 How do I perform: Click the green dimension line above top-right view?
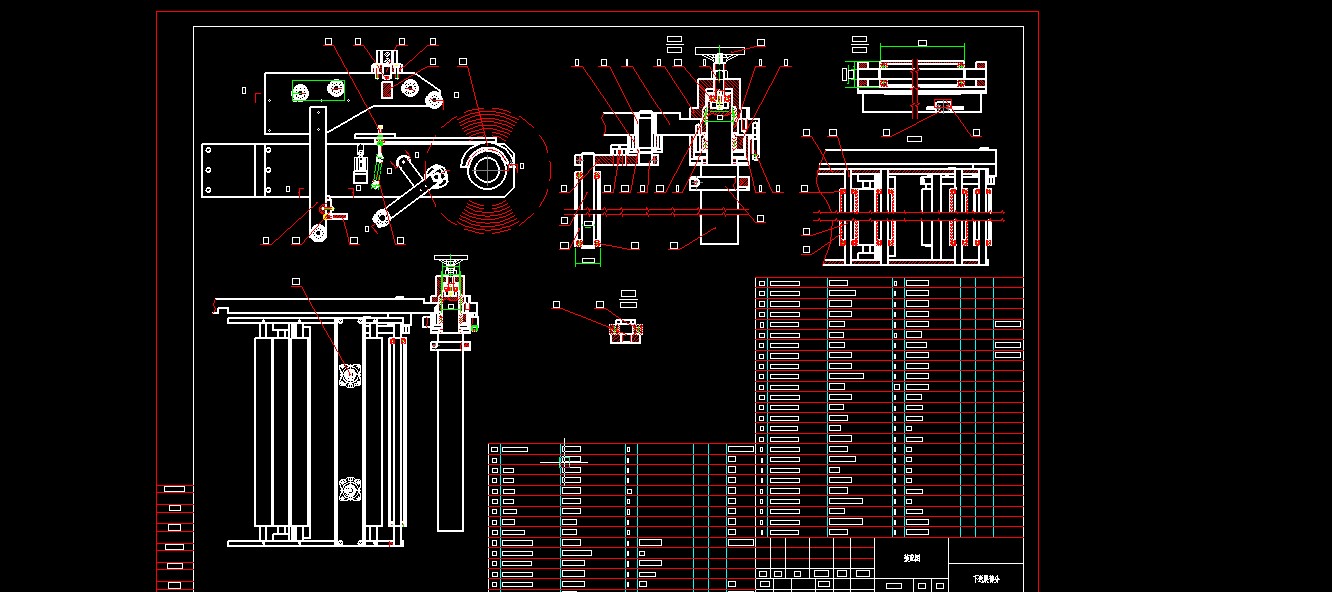pyautogui.click(x=922, y=46)
